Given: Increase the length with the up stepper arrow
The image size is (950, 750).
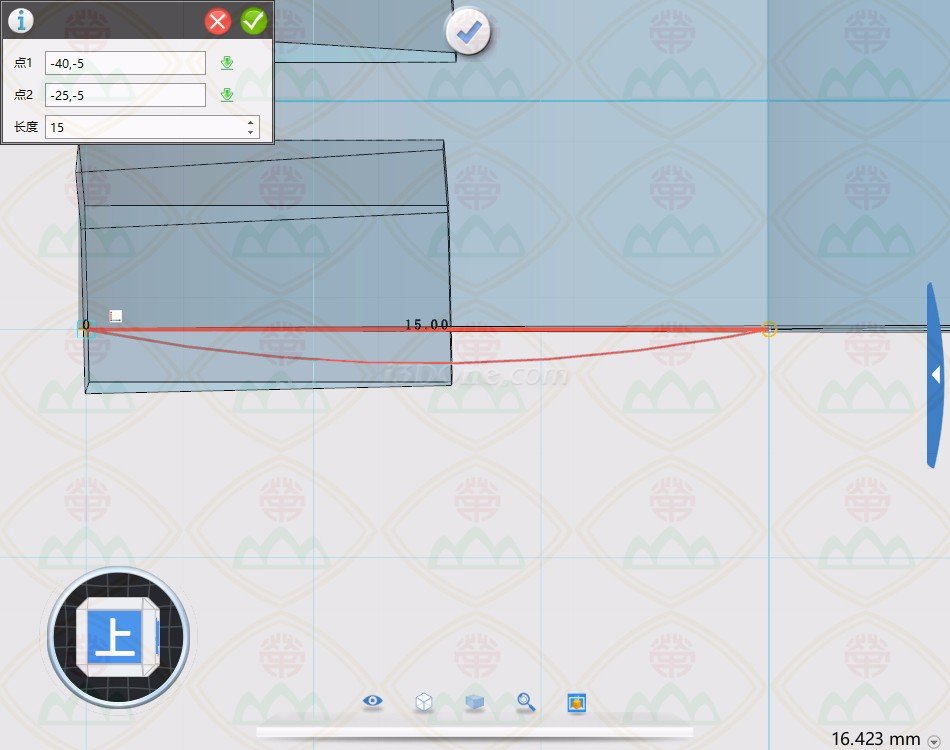Looking at the screenshot, I should click(x=249, y=122).
